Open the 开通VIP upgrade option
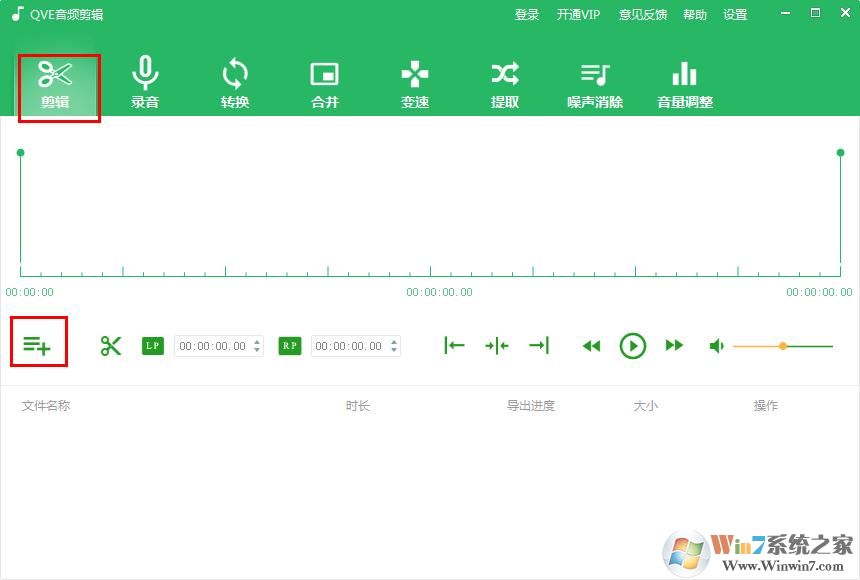This screenshot has width=860, height=580. click(x=578, y=14)
